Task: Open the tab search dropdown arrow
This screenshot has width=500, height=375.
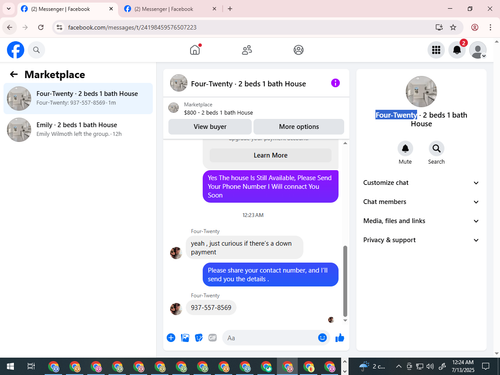Action: click(x=9, y=9)
